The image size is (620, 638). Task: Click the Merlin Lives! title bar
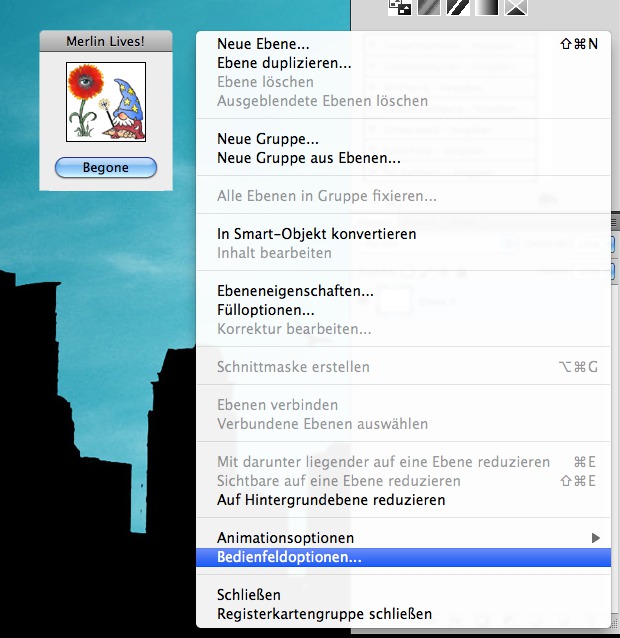coord(106,41)
